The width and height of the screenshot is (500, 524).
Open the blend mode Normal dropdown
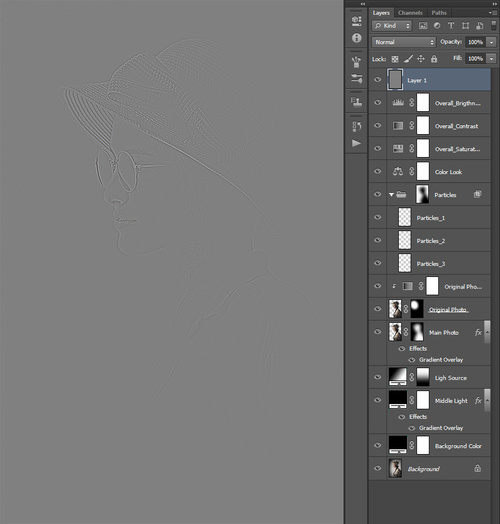403,42
